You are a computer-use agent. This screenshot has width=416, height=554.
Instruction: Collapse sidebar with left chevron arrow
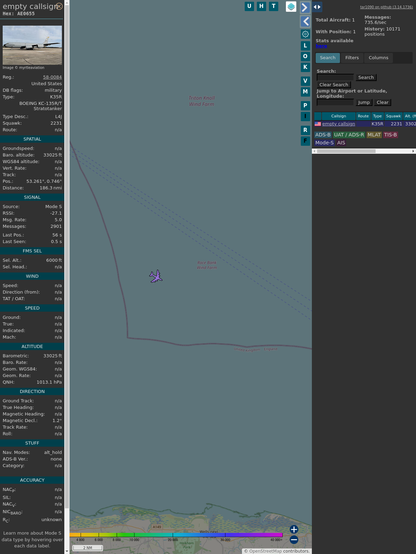coord(305,21)
